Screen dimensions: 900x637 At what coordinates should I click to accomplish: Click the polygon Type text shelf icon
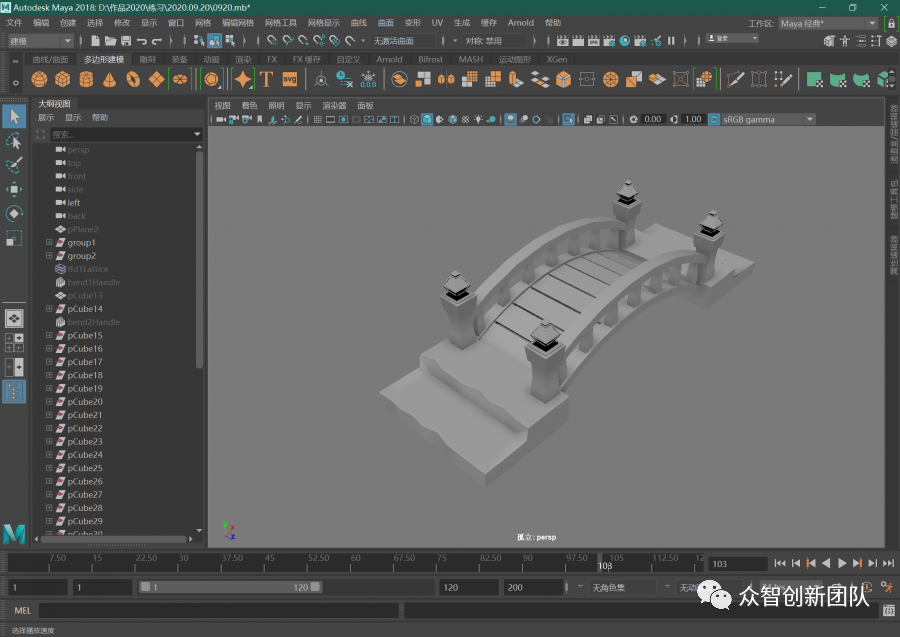coord(267,79)
